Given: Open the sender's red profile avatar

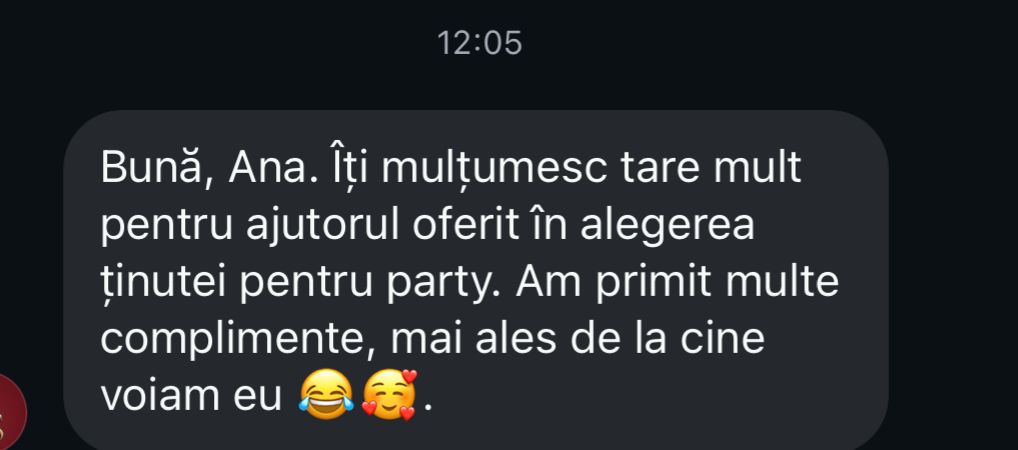Looking at the screenshot, I should [x=12, y=413].
